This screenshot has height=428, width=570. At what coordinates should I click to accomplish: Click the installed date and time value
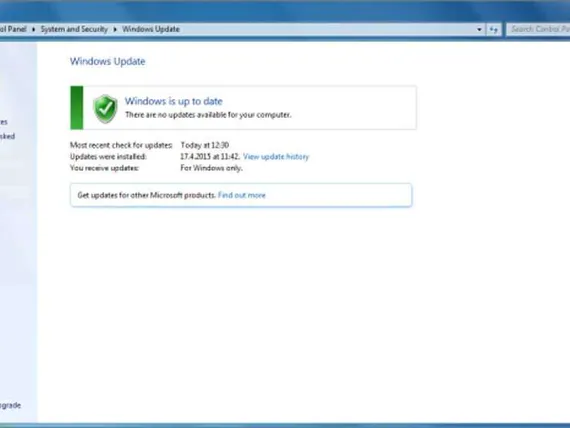[x=210, y=157]
